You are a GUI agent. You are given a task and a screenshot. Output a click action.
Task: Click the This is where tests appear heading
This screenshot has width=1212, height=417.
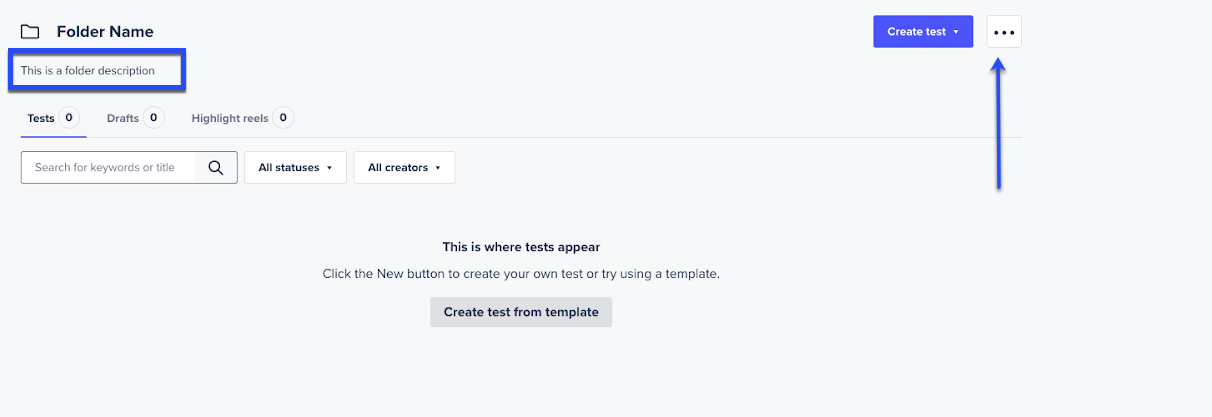pos(521,246)
